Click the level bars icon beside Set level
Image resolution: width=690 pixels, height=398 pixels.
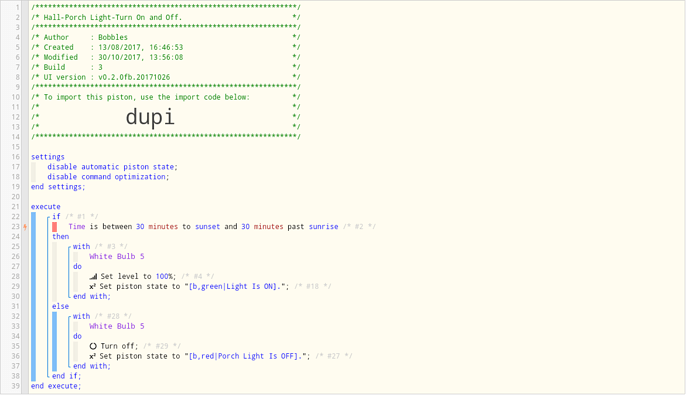click(93, 277)
